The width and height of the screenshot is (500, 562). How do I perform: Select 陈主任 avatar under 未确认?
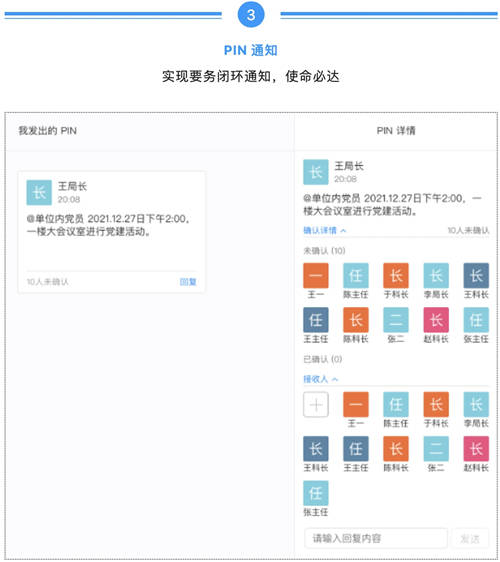(x=356, y=275)
